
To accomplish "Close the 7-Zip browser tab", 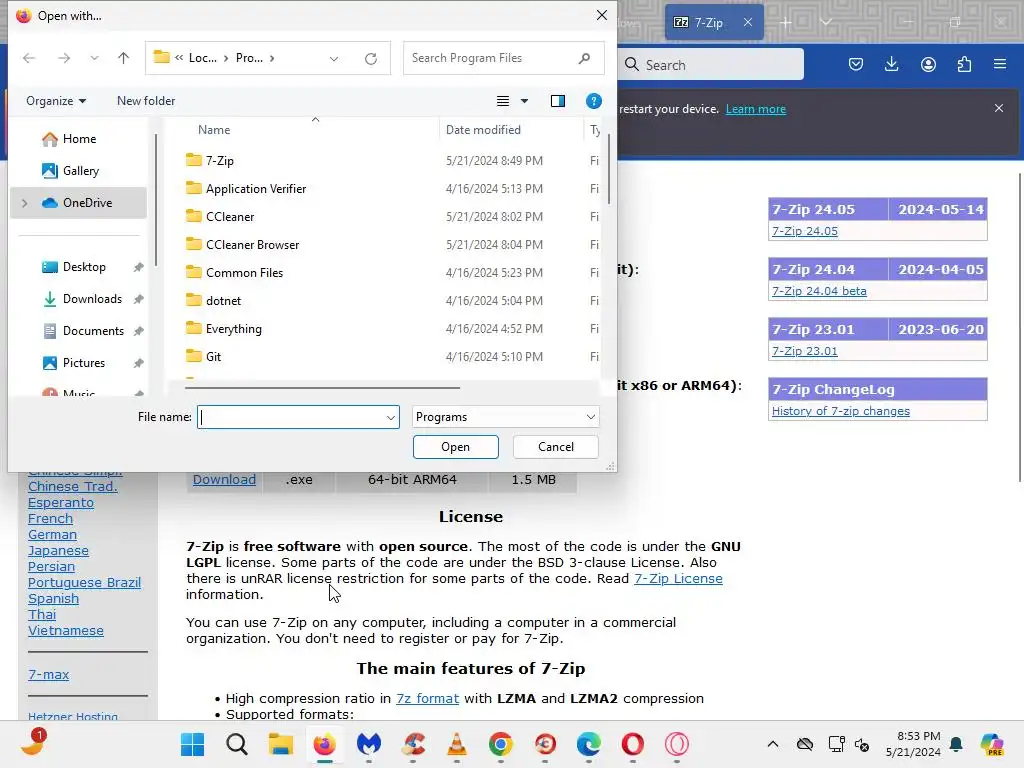I will (x=748, y=22).
